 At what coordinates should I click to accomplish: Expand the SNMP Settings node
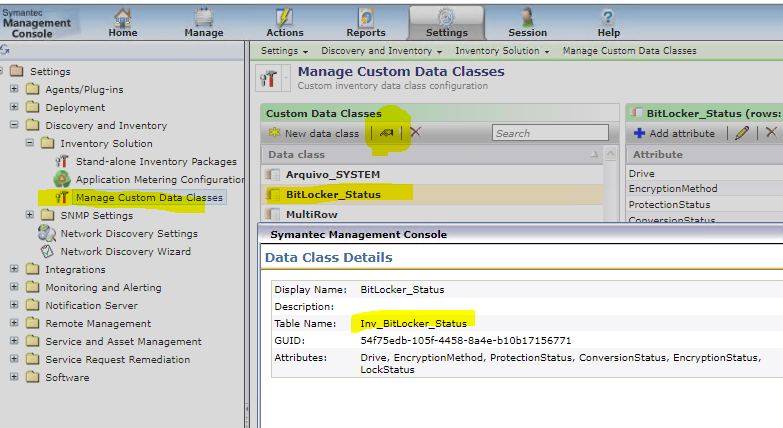(29, 215)
